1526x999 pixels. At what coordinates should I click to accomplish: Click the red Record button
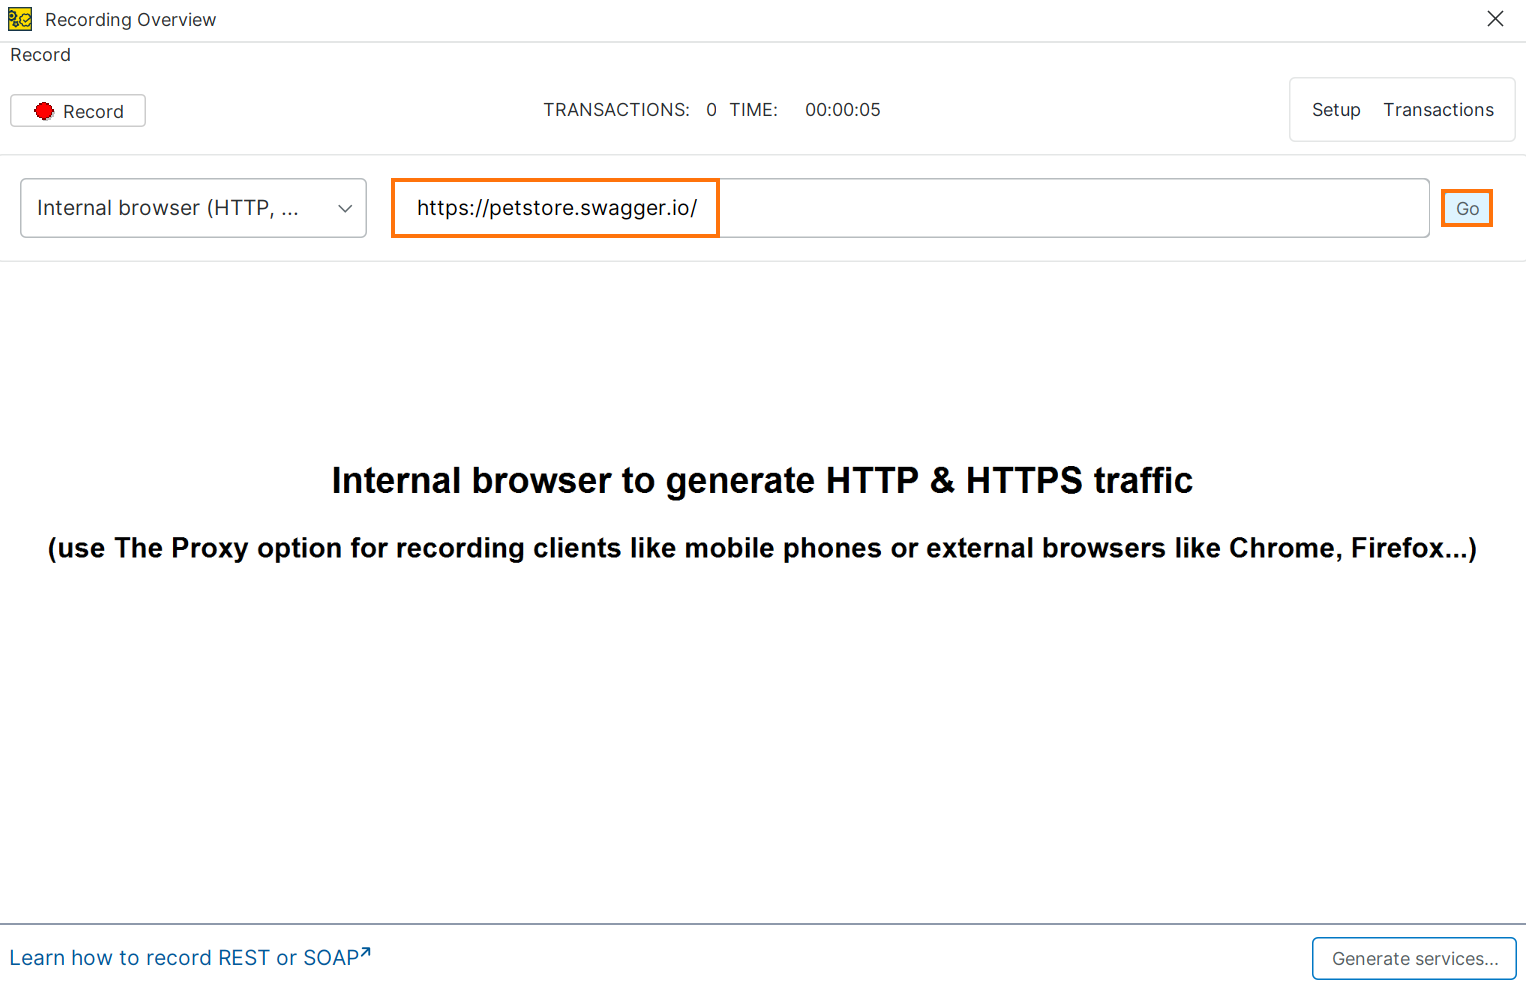pyautogui.click(x=78, y=111)
